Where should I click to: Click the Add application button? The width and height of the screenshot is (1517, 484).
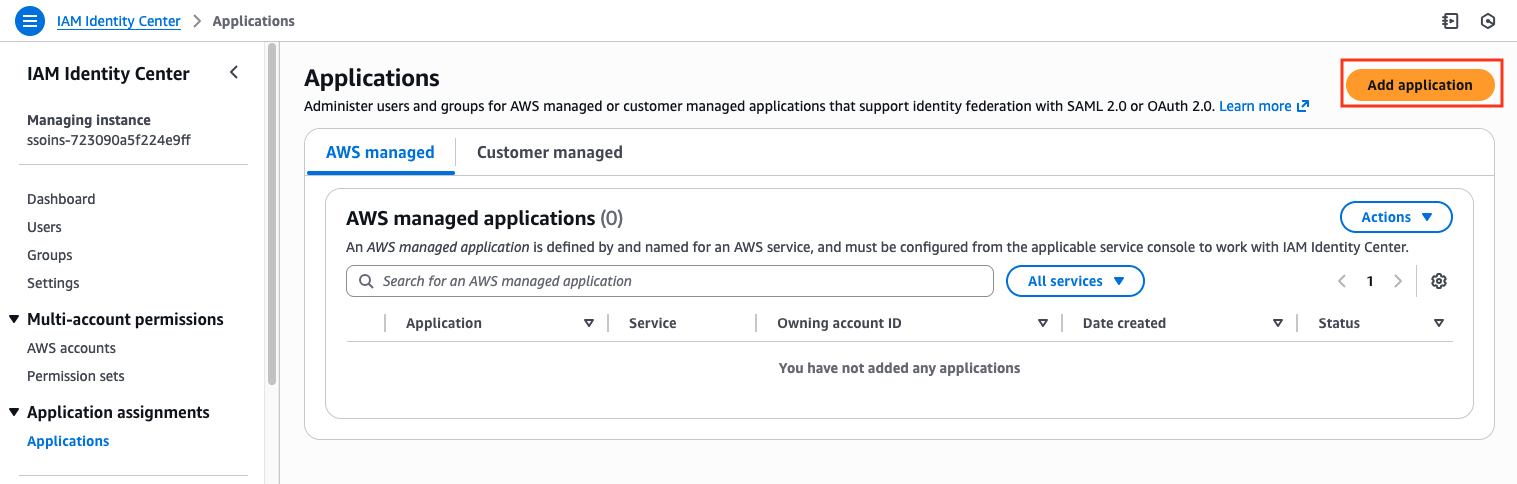pyautogui.click(x=1419, y=85)
